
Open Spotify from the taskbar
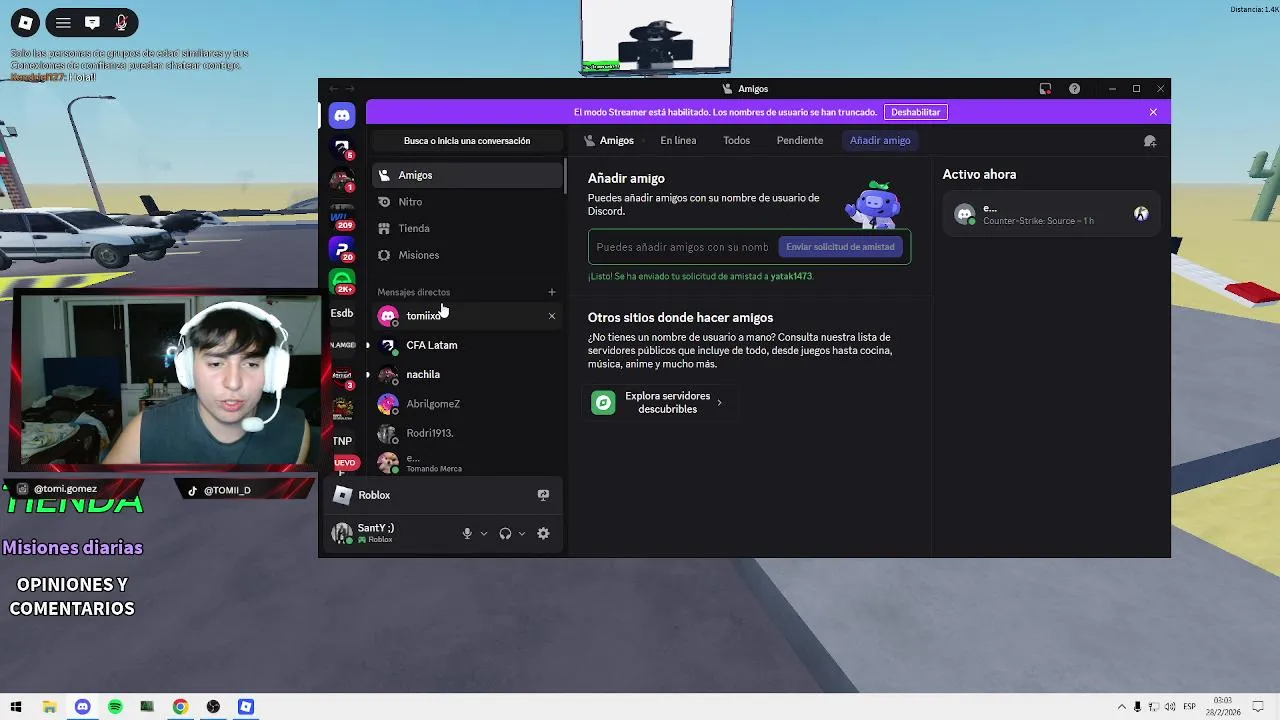[x=115, y=707]
